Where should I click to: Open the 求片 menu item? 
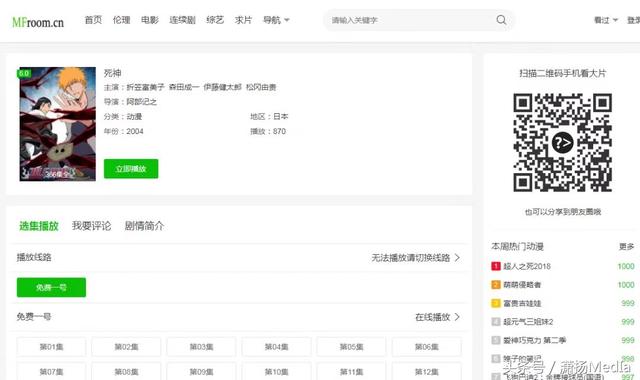[243, 20]
